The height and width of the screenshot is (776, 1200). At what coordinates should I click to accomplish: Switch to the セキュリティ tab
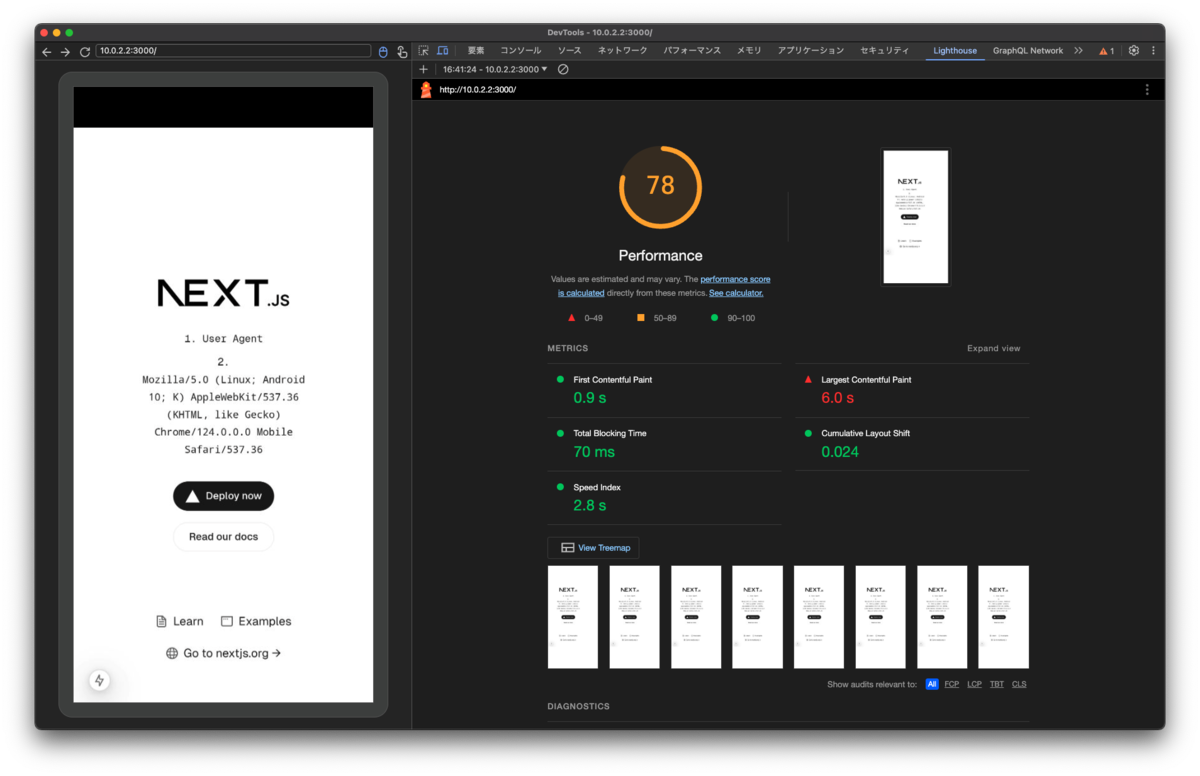click(885, 50)
